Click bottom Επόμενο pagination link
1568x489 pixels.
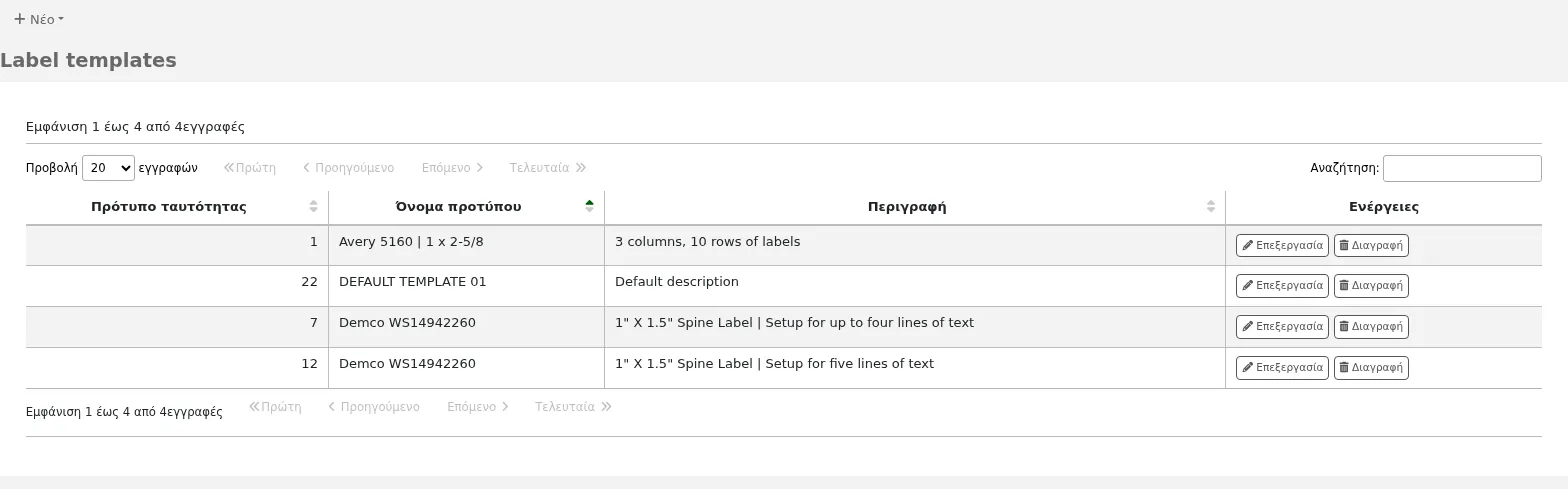coord(478,407)
